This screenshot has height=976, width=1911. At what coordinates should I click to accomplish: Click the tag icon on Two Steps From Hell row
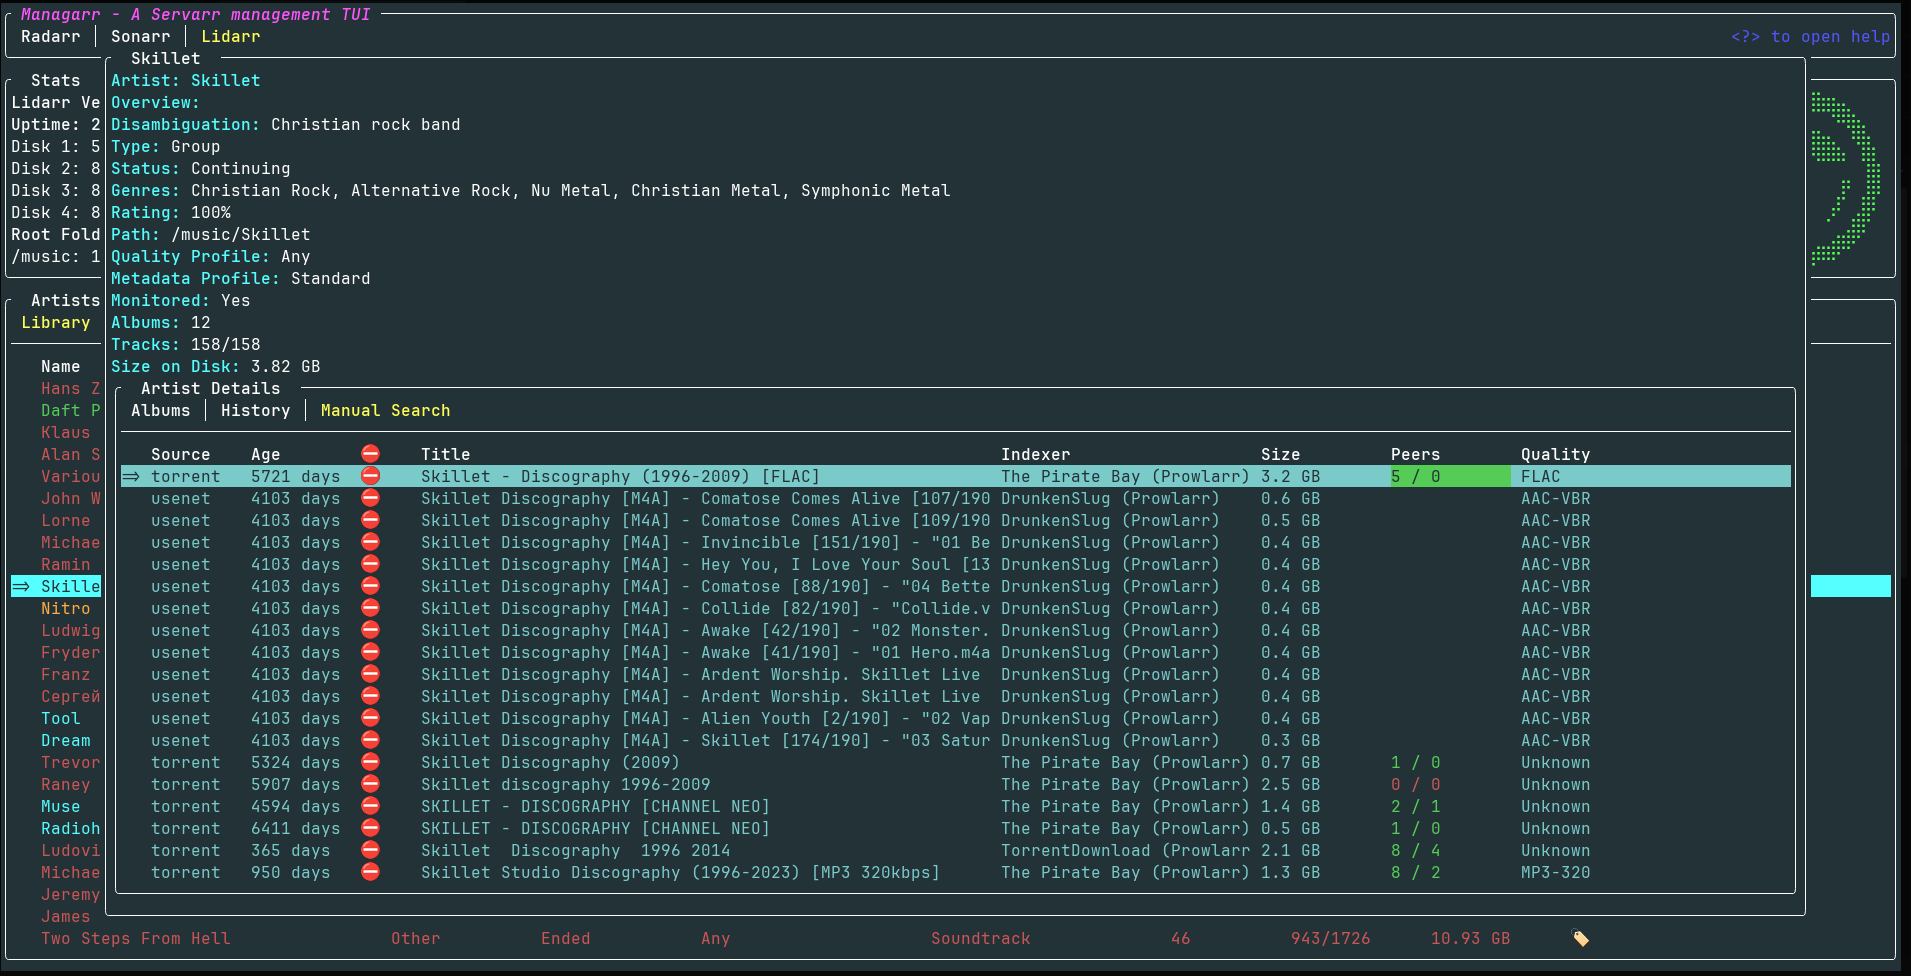[x=1580, y=938]
